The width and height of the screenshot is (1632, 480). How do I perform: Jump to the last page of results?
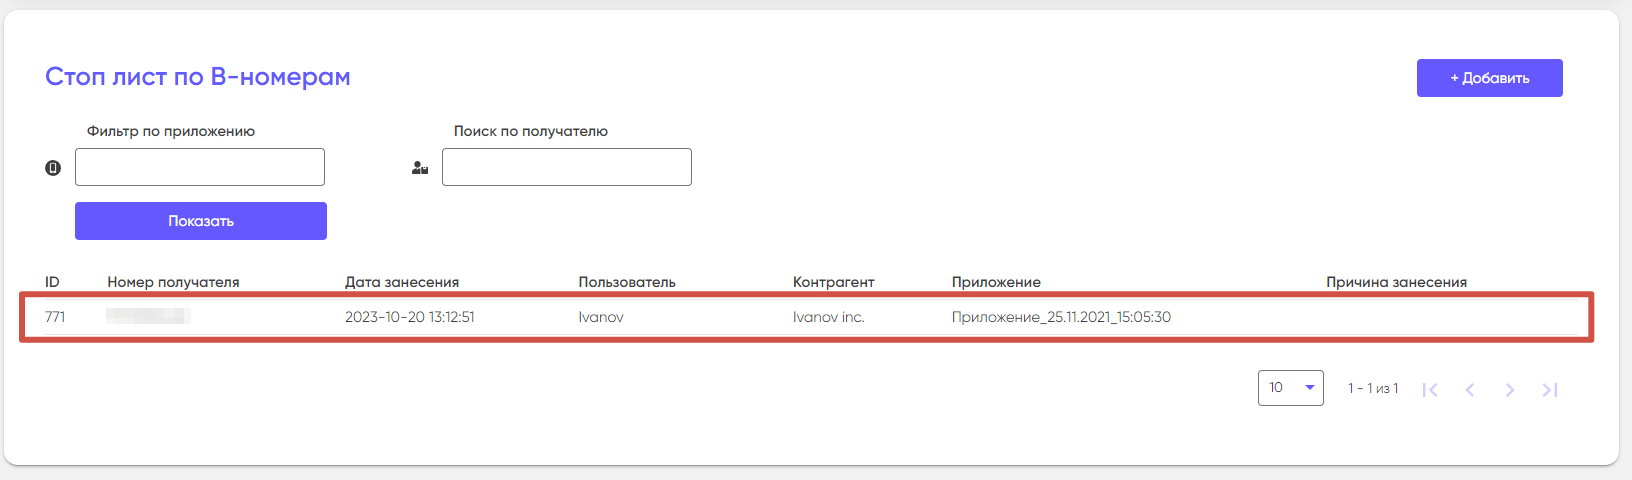[1550, 390]
